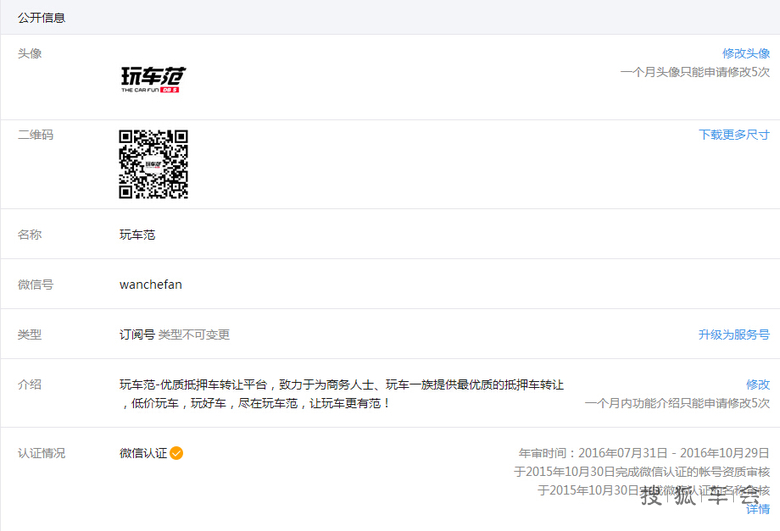Click the 类型不可变更 note
The image size is (780, 531).
click(194, 334)
